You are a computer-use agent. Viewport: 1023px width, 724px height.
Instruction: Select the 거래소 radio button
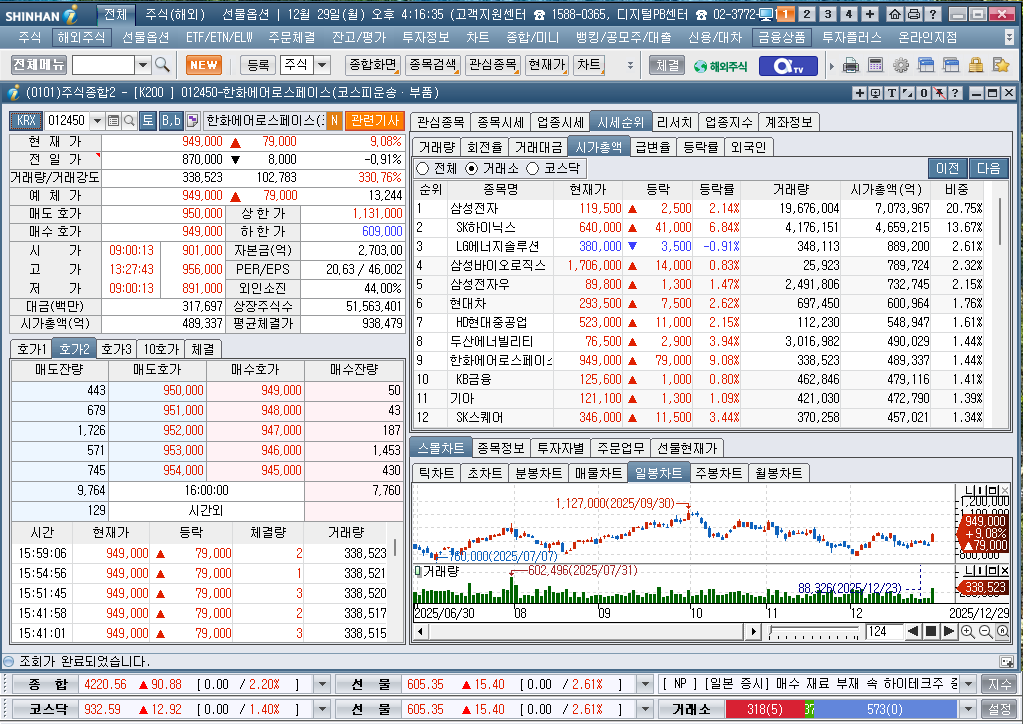tap(472, 169)
